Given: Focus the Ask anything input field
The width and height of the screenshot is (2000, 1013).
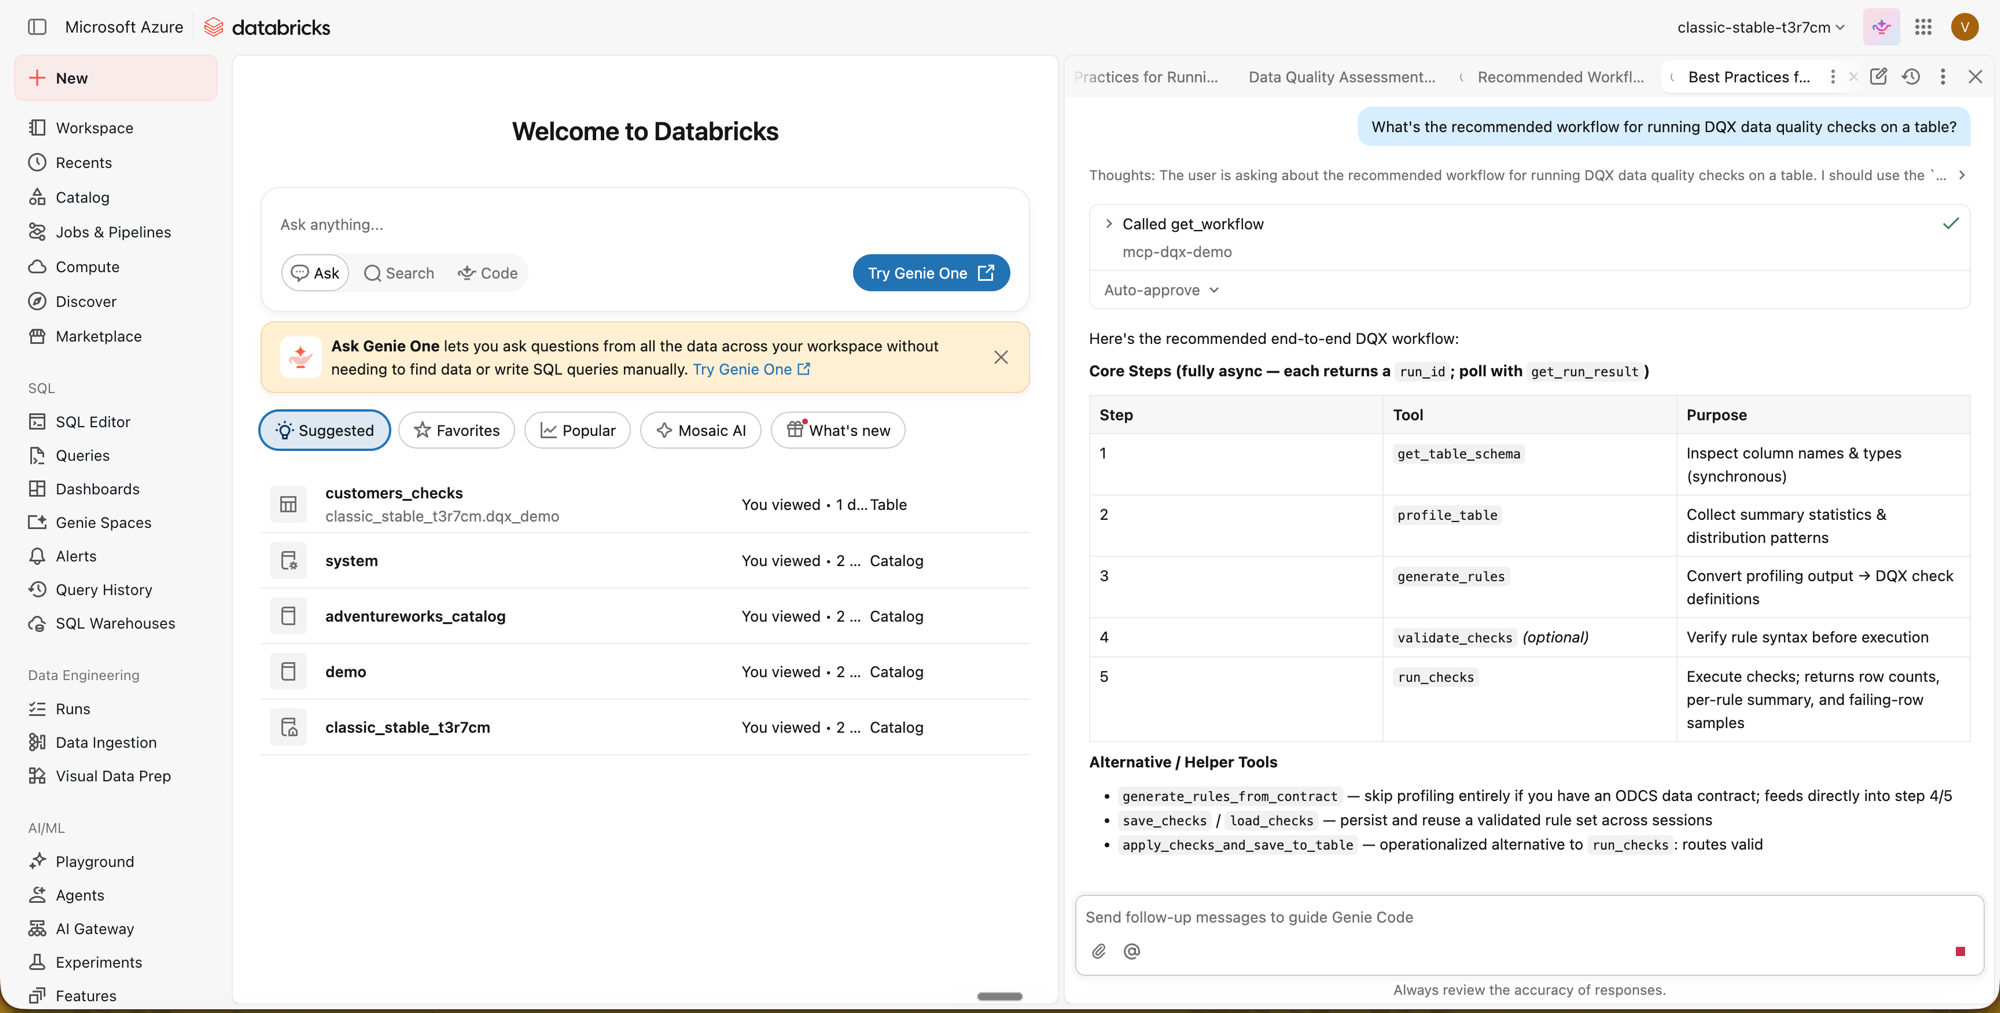Looking at the screenshot, I should [x=645, y=224].
